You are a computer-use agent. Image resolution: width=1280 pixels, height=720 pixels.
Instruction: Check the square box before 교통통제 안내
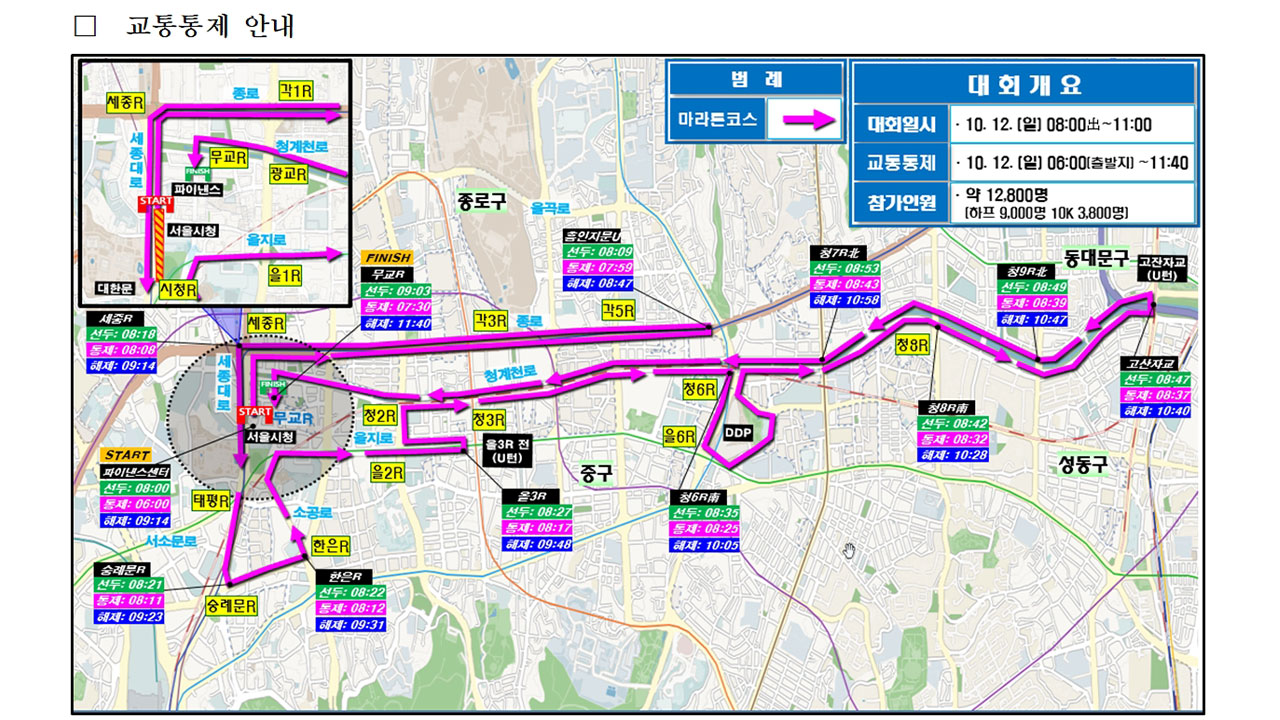point(85,26)
